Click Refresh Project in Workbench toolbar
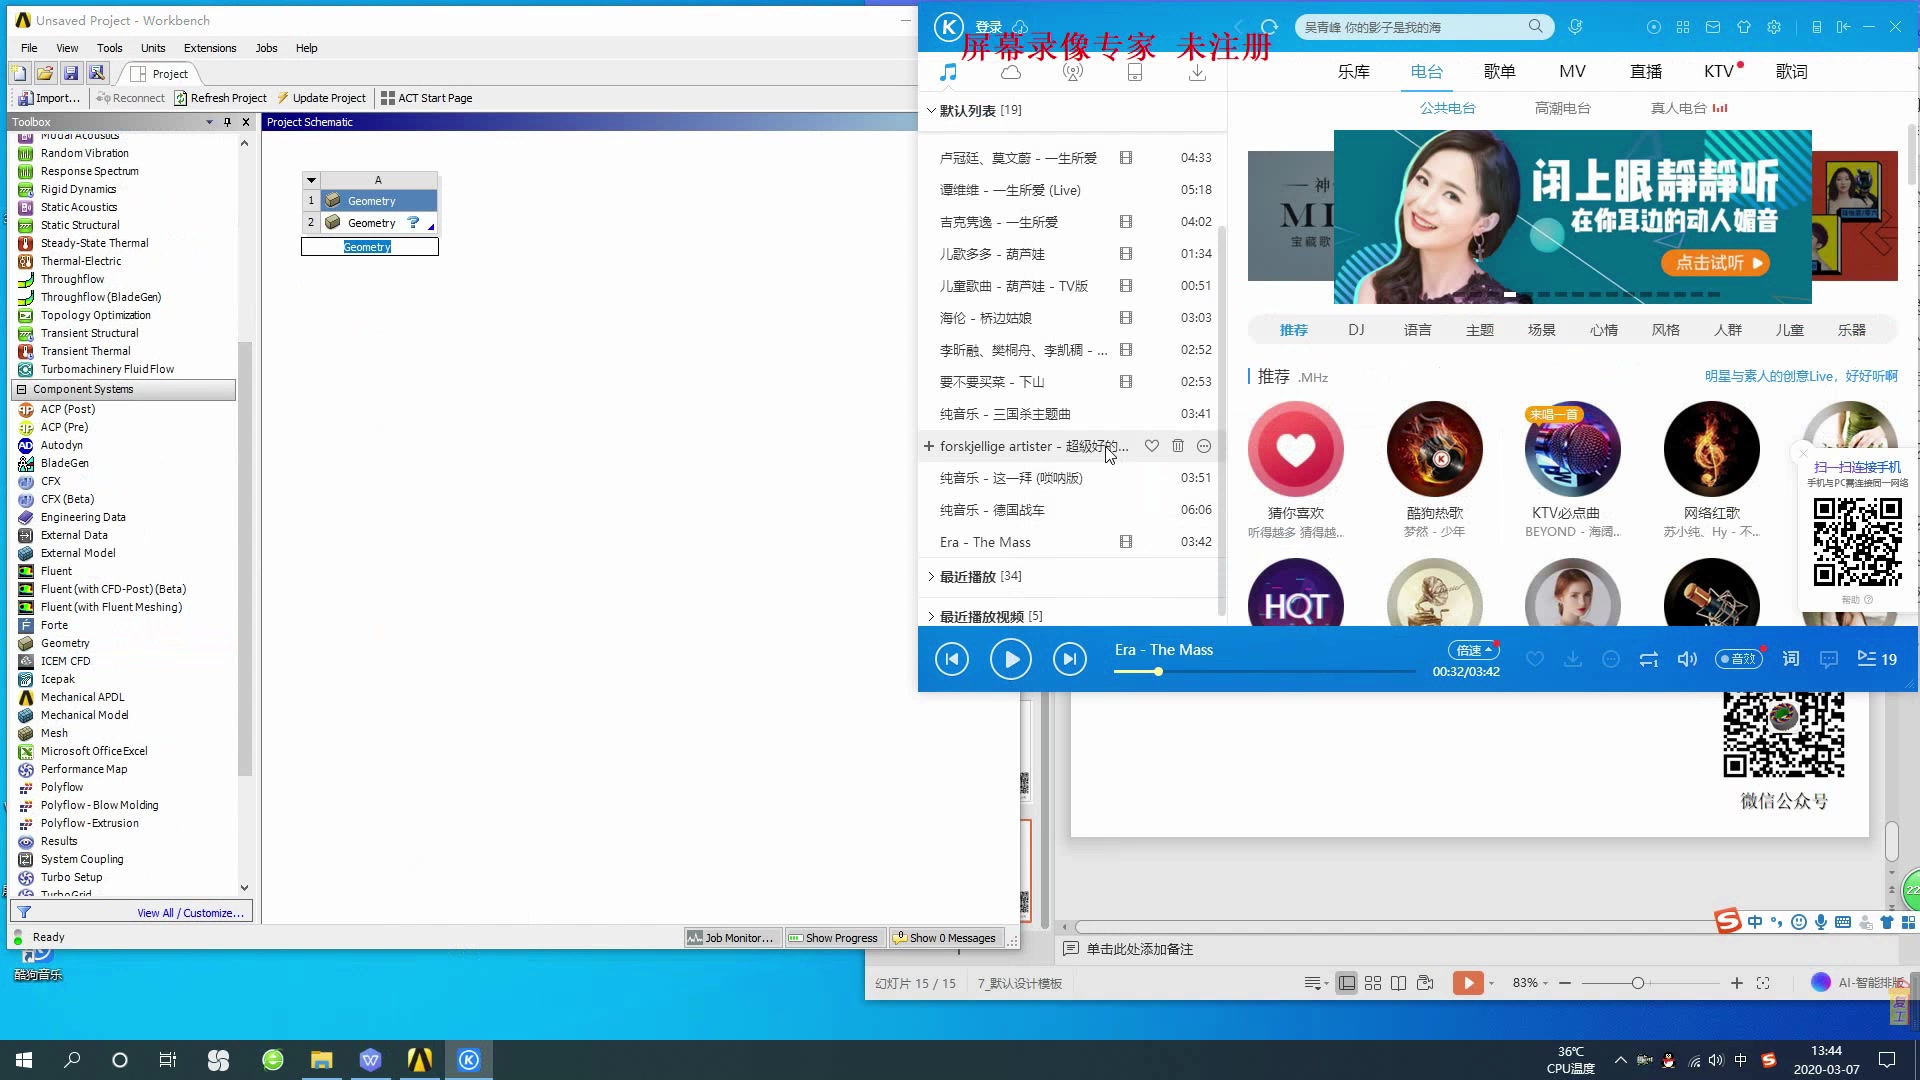The image size is (1920, 1080). pos(221,98)
